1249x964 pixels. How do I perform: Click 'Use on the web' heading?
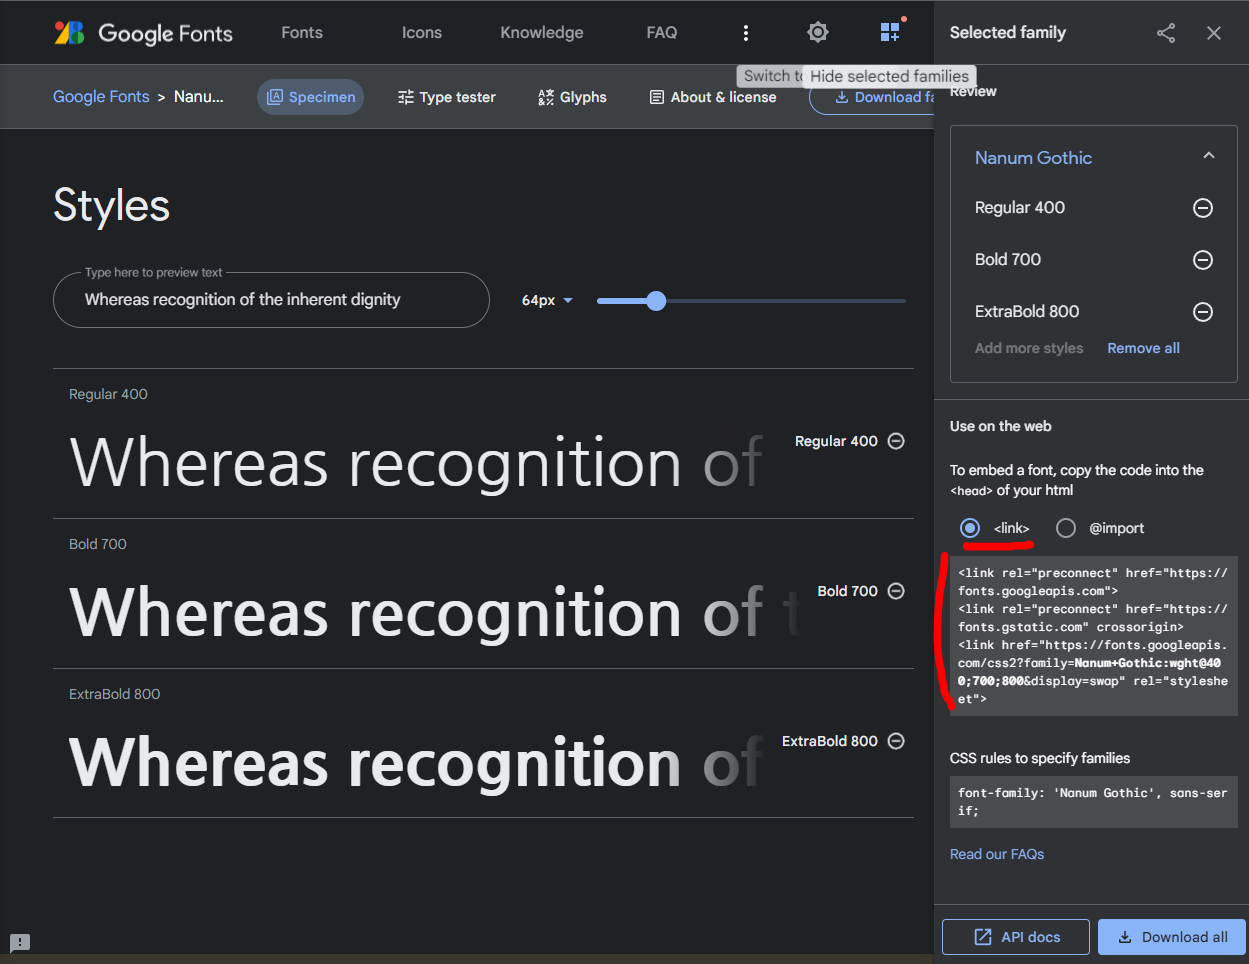1001,426
